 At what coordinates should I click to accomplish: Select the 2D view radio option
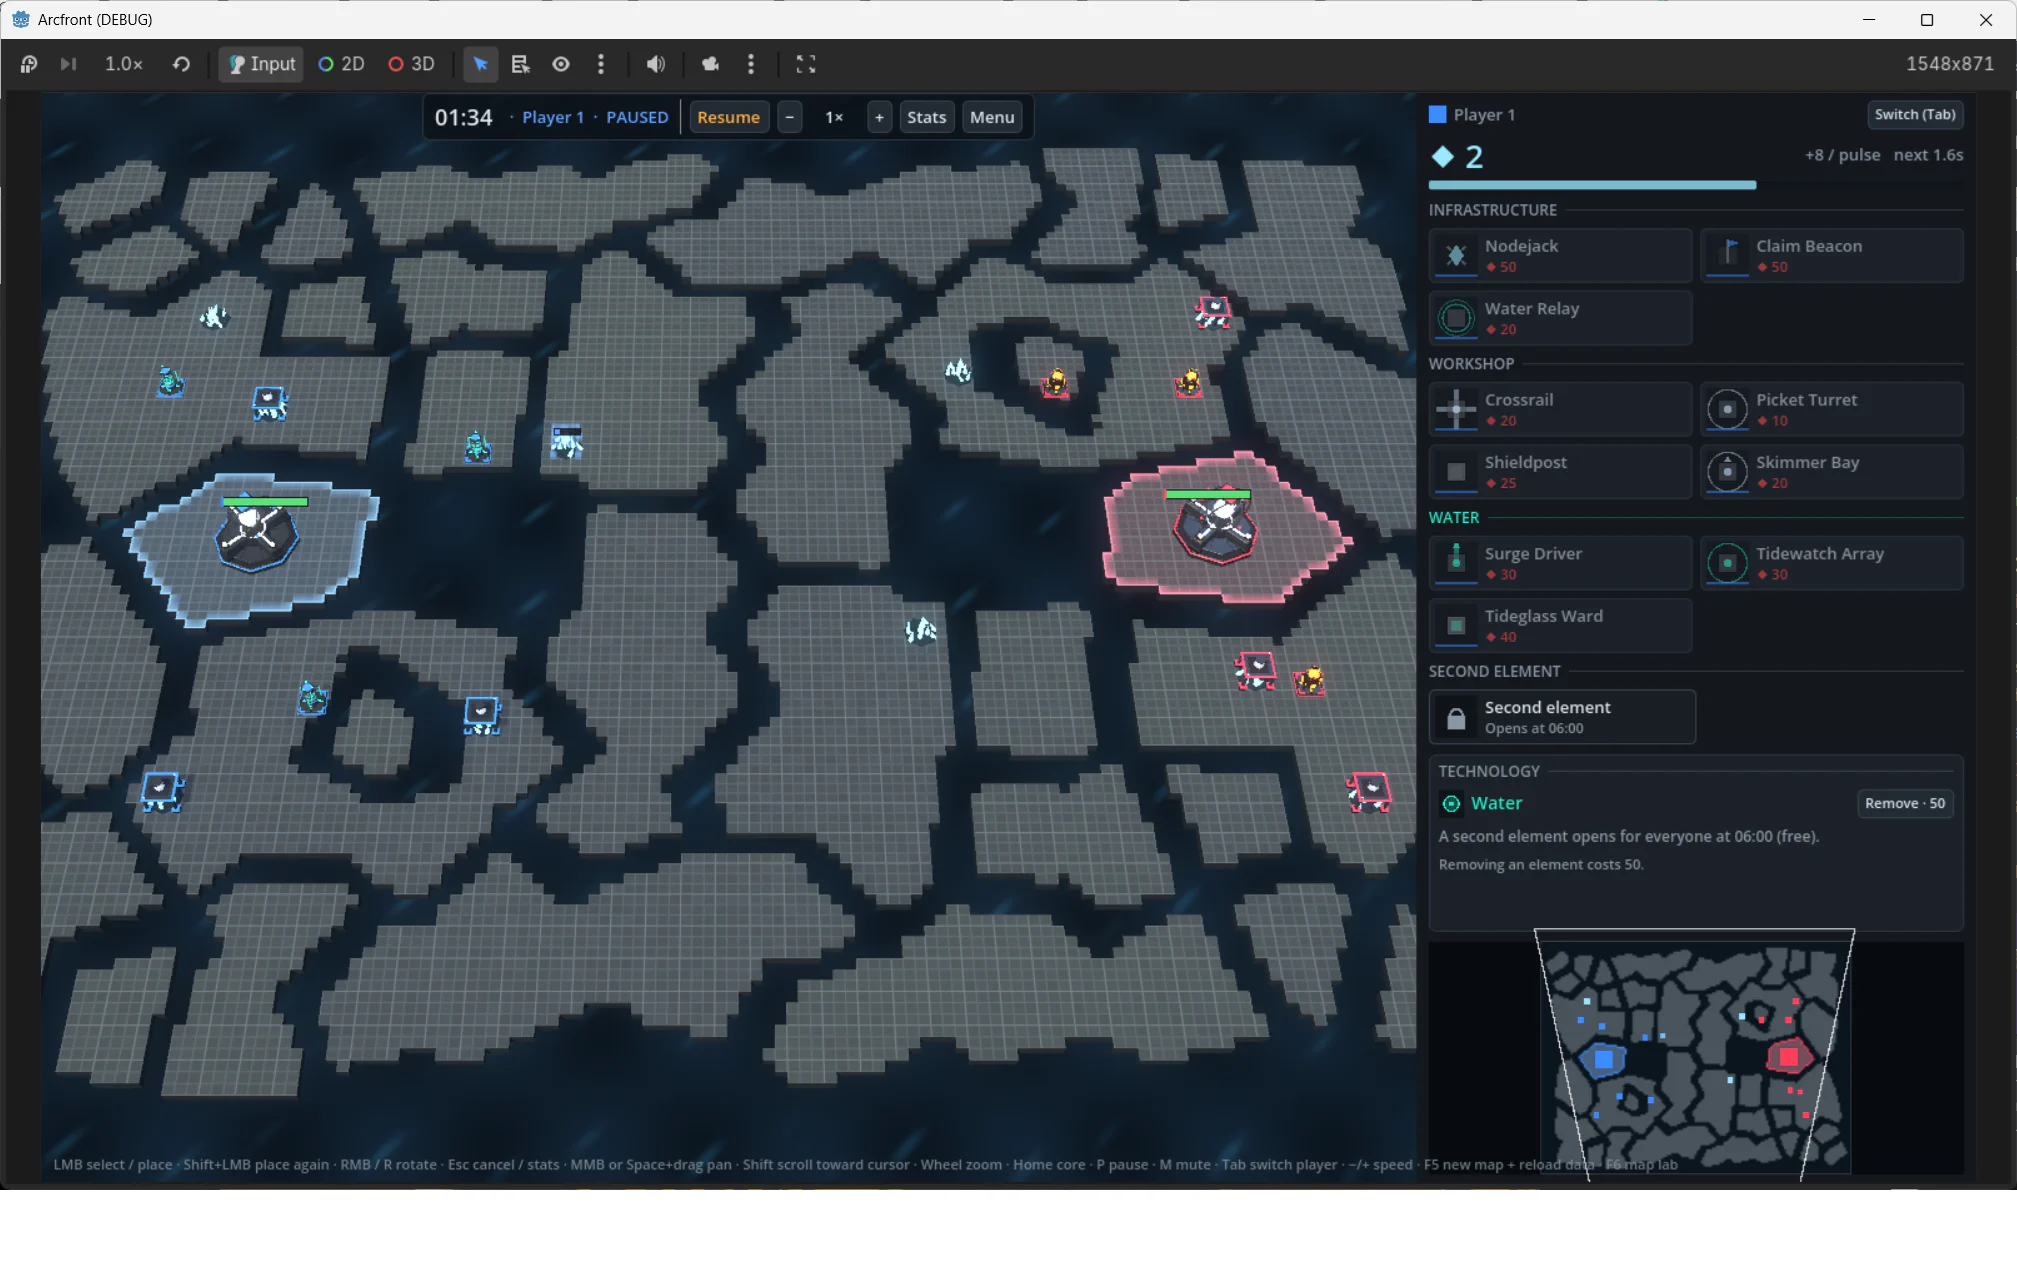[341, 64]
